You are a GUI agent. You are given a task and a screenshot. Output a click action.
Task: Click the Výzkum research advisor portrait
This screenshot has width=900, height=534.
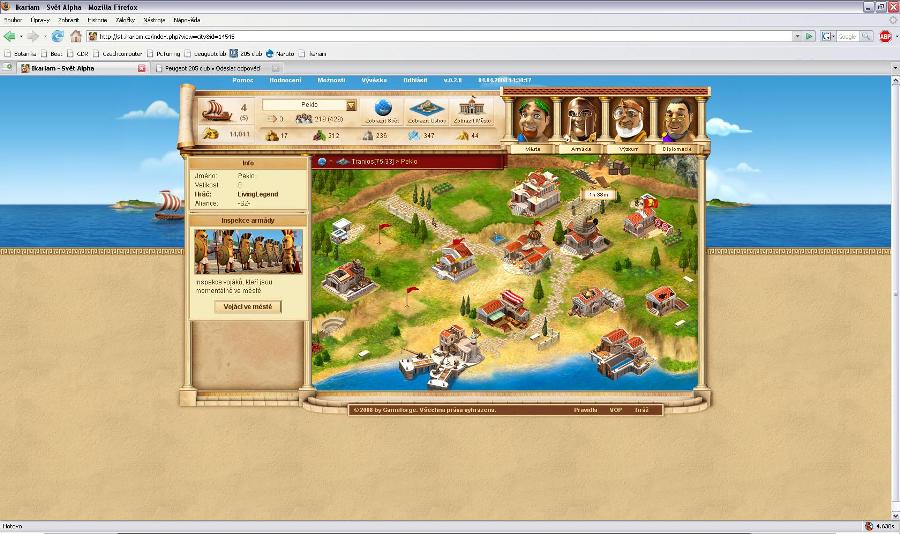[628, 122]
